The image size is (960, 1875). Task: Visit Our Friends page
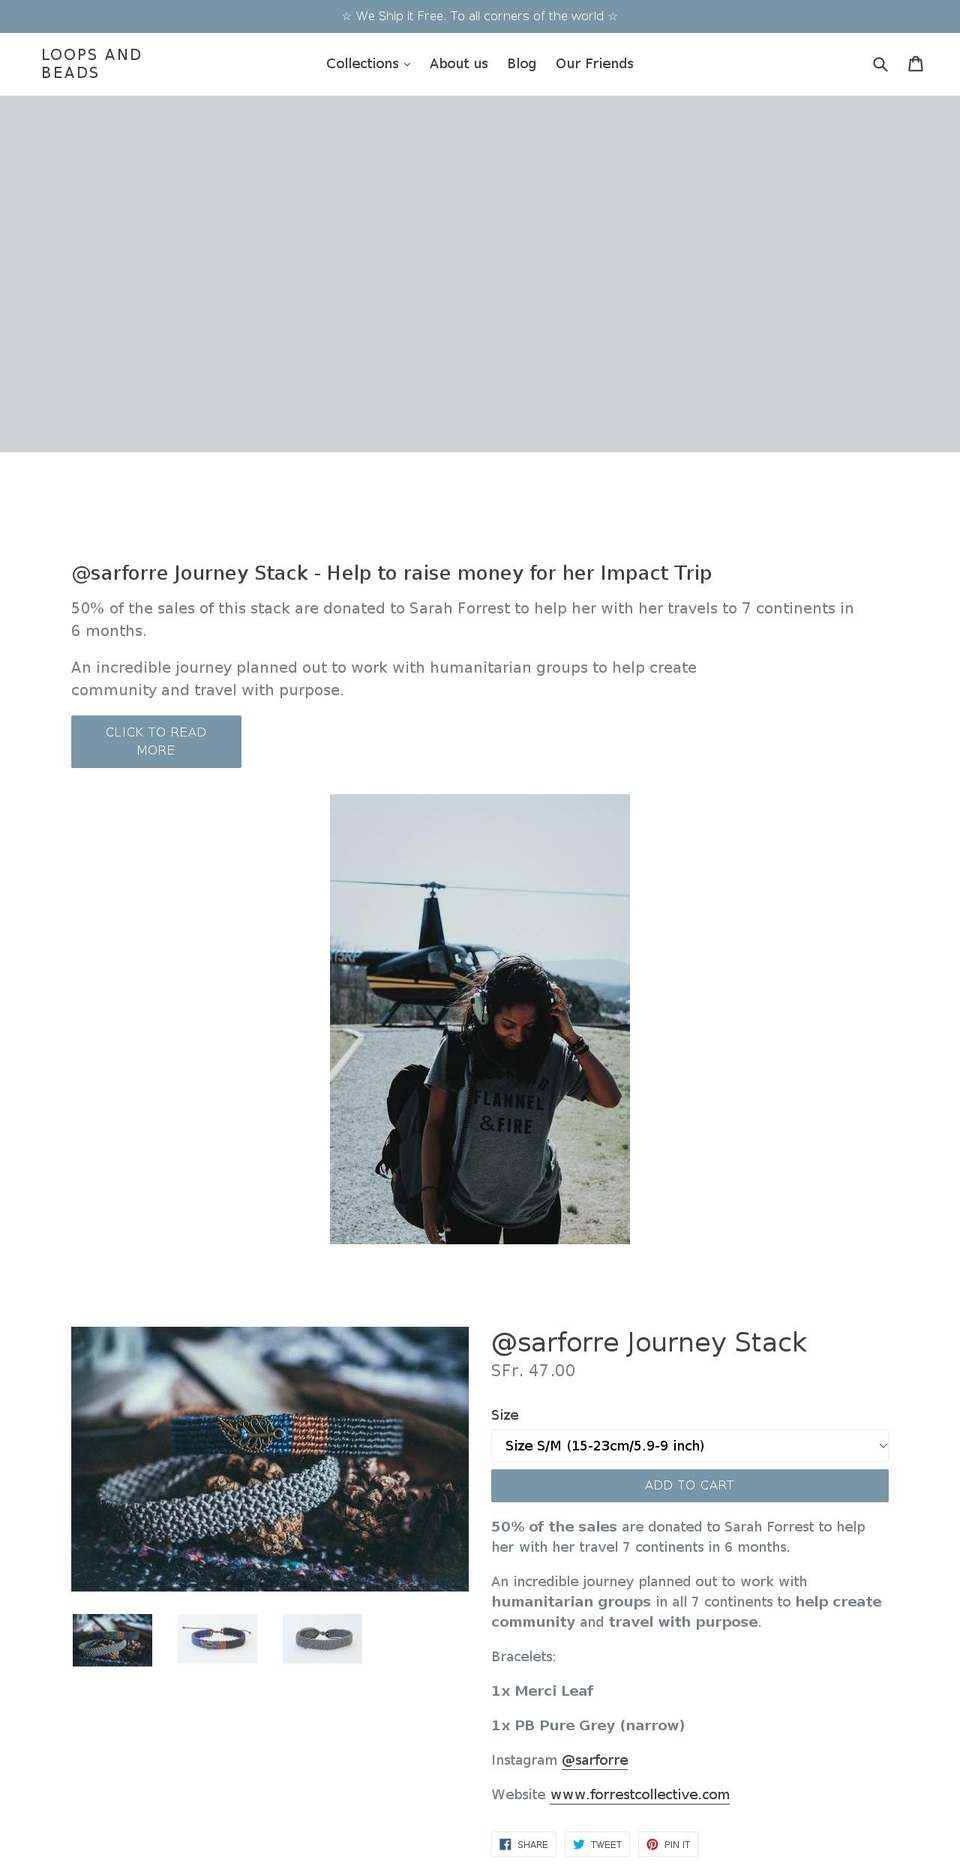tap(595, 64)
